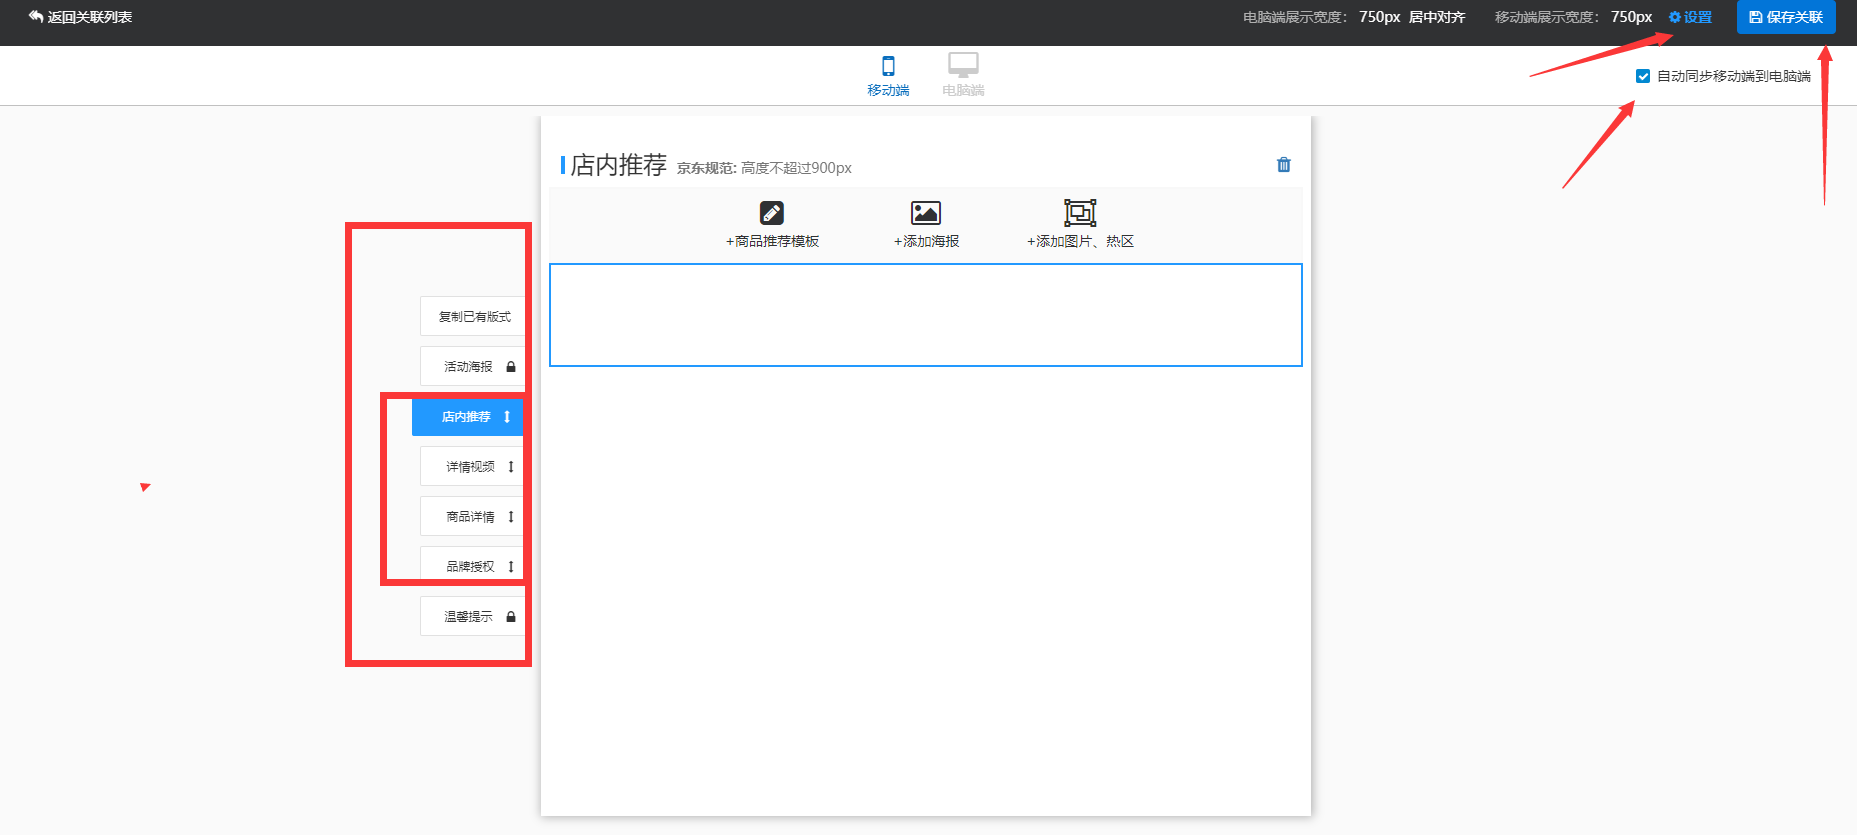Click the add image hotspot icon
This screenshot has height=835, width=1857.
point(1080,213)
